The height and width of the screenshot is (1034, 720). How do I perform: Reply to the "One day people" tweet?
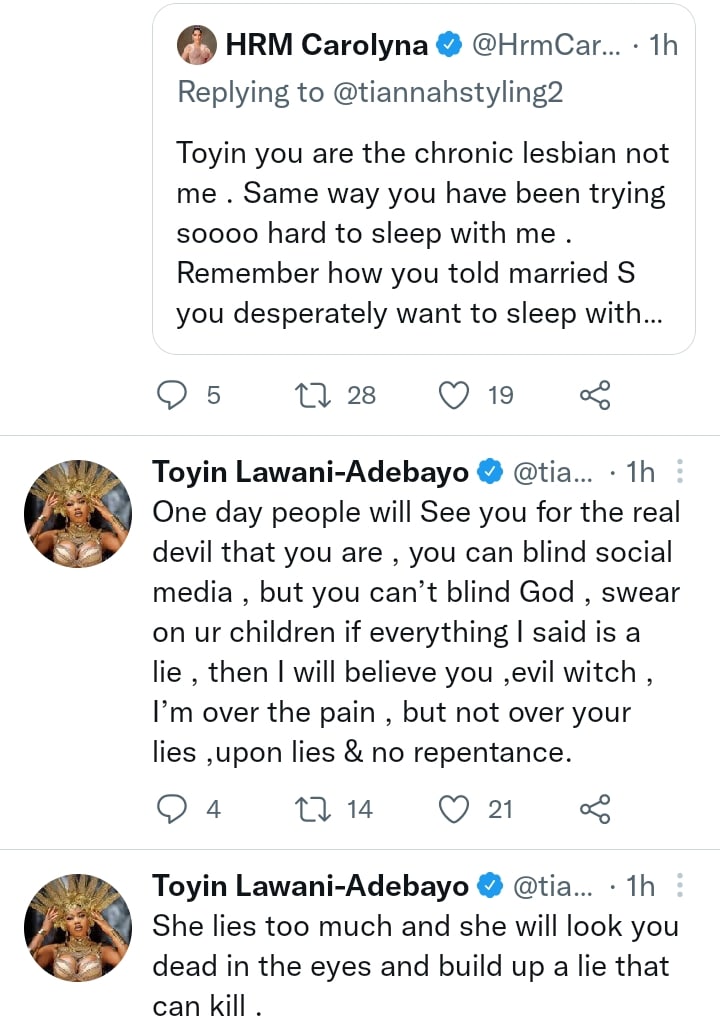pos(174,809)
